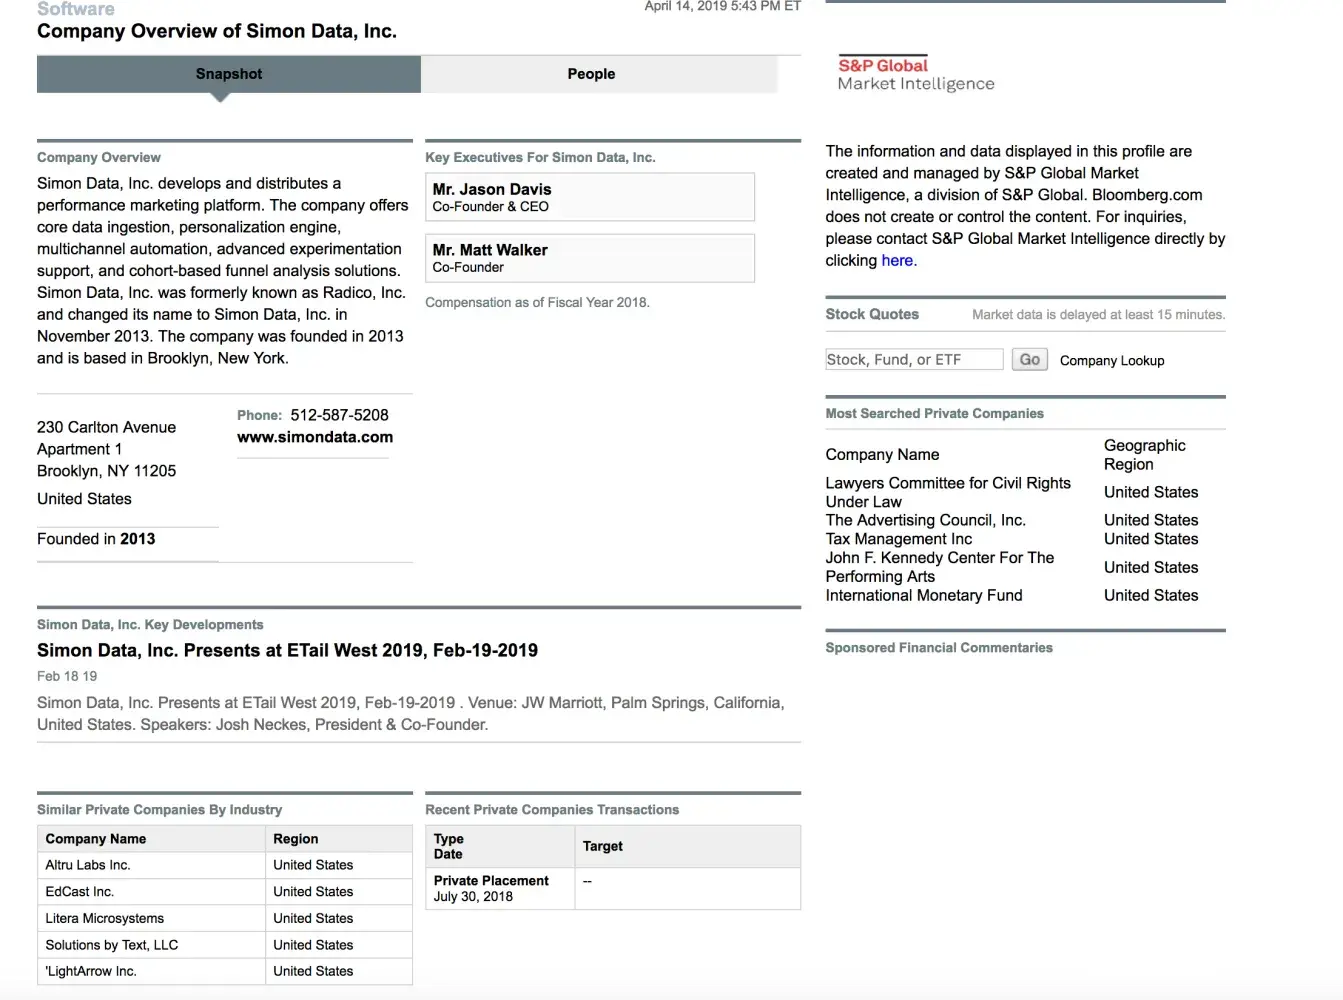Image resolution: width=1343 pixels, height=1000 pixels.
Task: Click the 'here' contact link
Action: click(897, 260)
